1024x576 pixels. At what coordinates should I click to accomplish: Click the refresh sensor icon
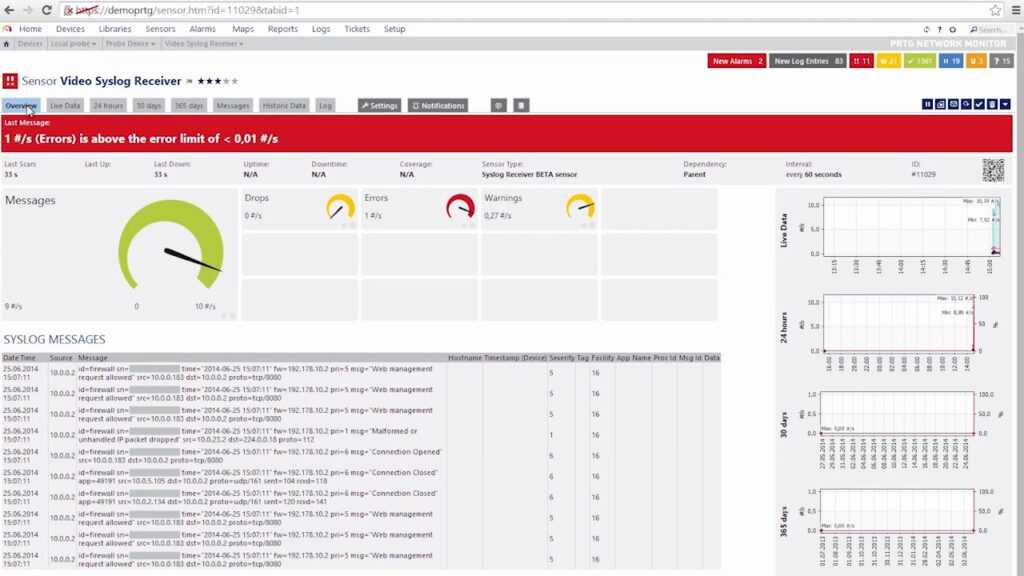point(965,104)
